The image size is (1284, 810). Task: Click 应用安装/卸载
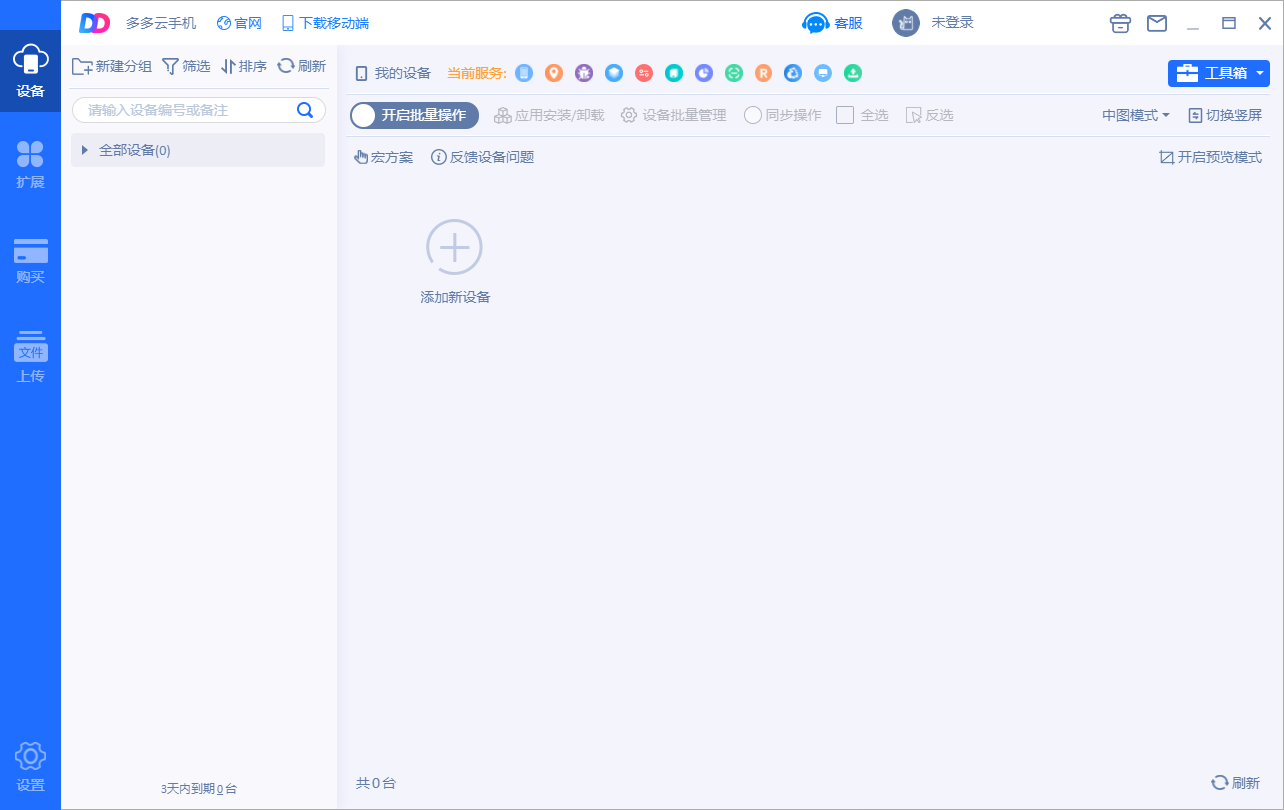point(549,115)
